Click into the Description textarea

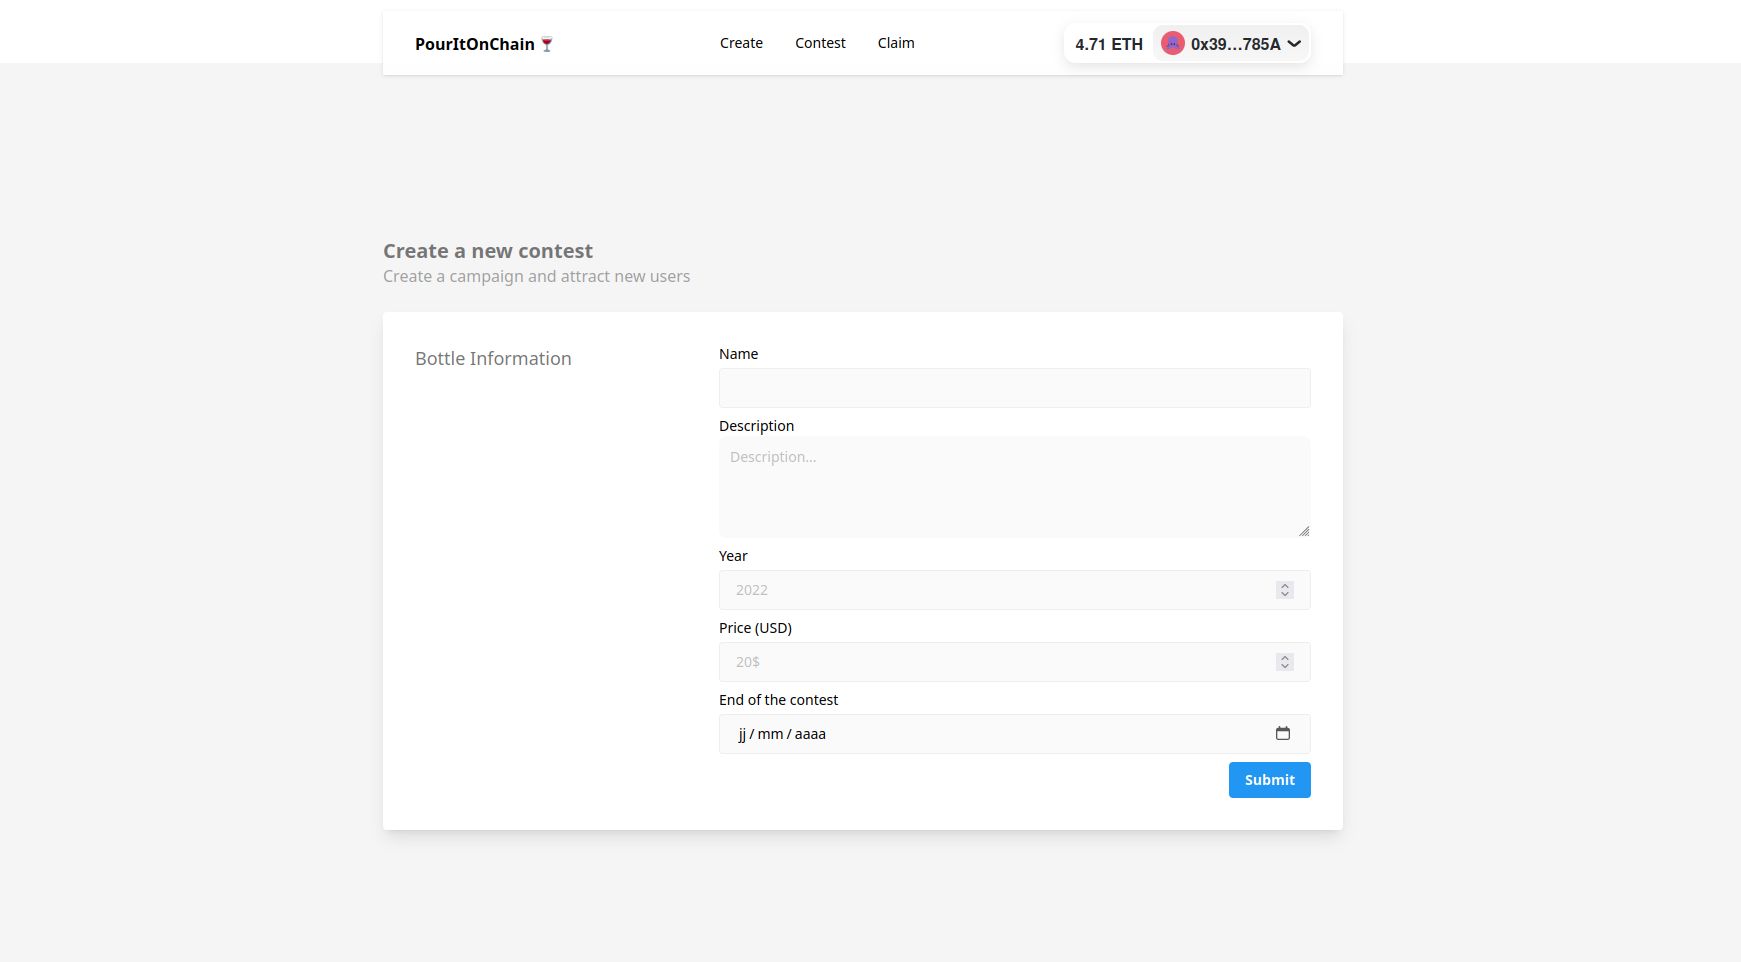(x=1014, y=487)
